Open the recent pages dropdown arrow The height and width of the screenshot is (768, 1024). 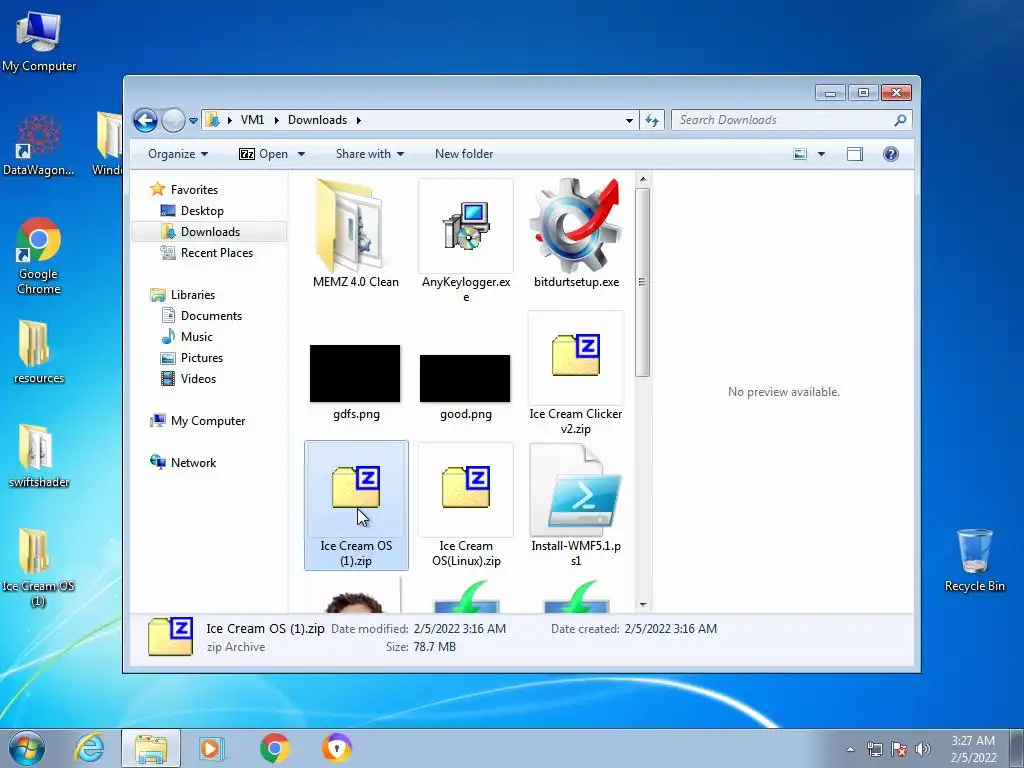pos(193,121)
